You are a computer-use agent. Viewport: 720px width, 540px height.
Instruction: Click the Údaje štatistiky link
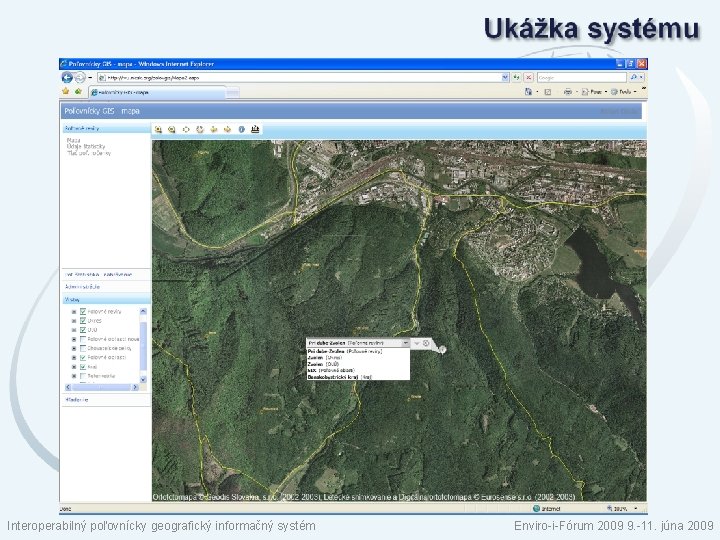pyautogui.click(x=86, y=146)
